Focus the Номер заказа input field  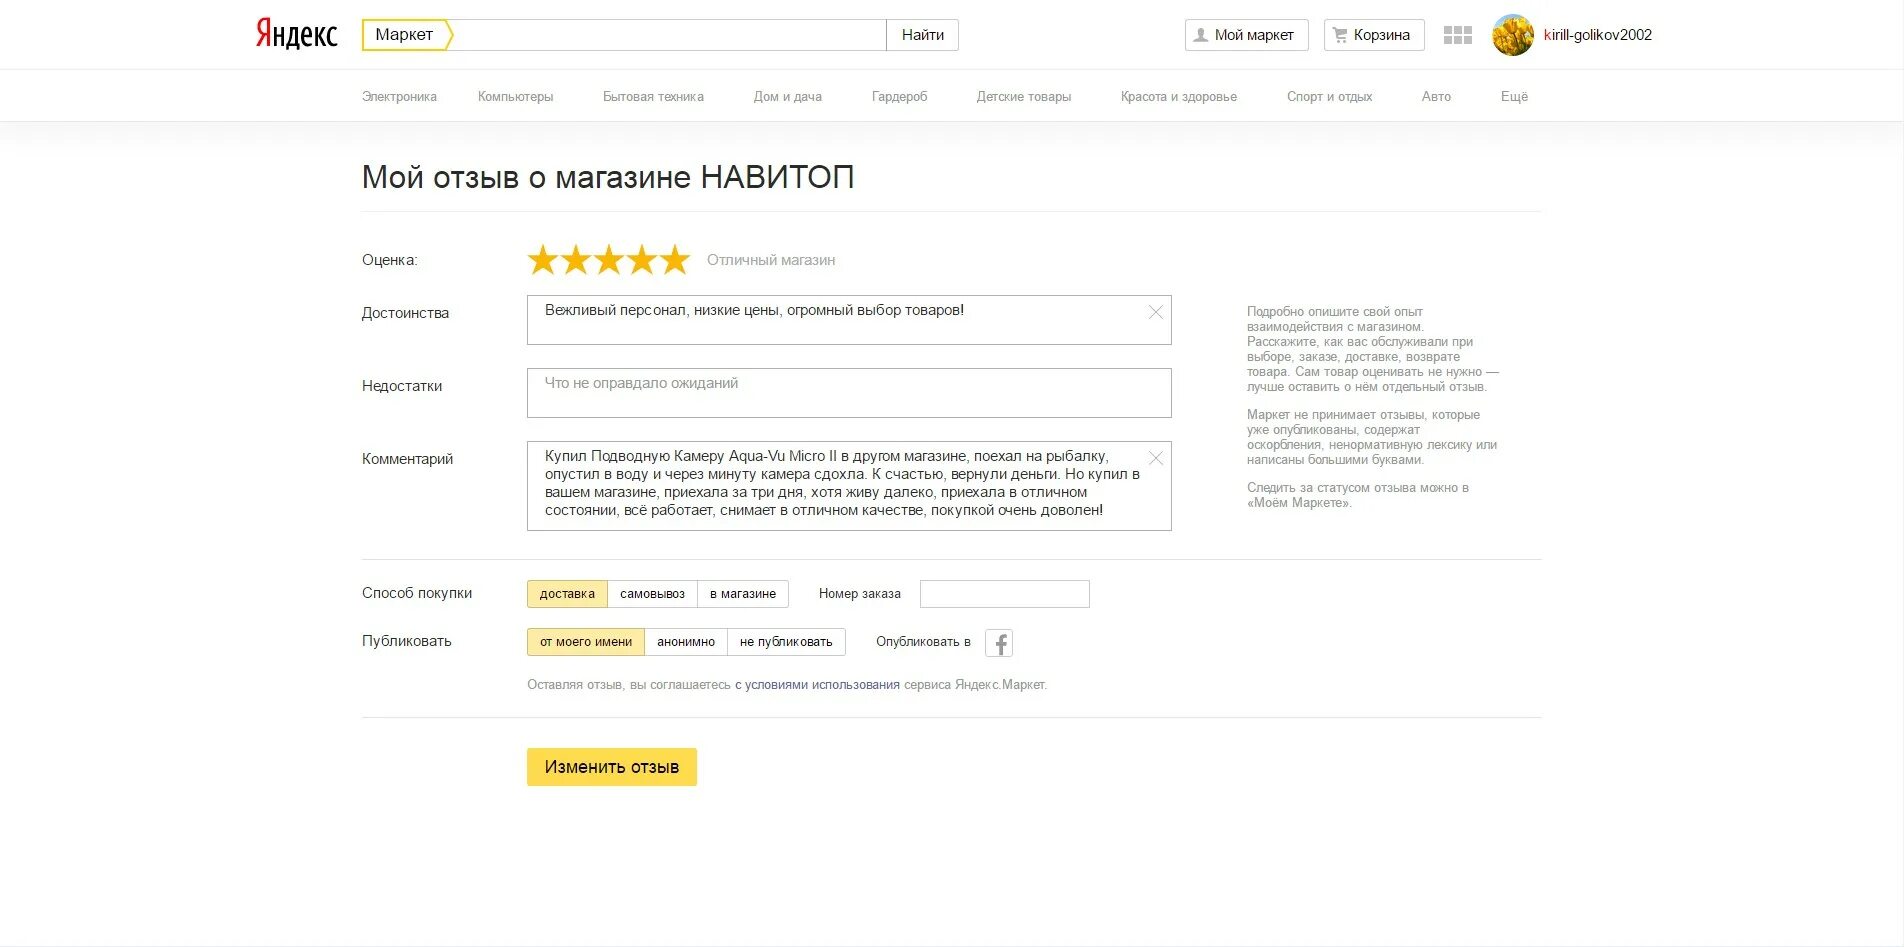(1004, 594)
